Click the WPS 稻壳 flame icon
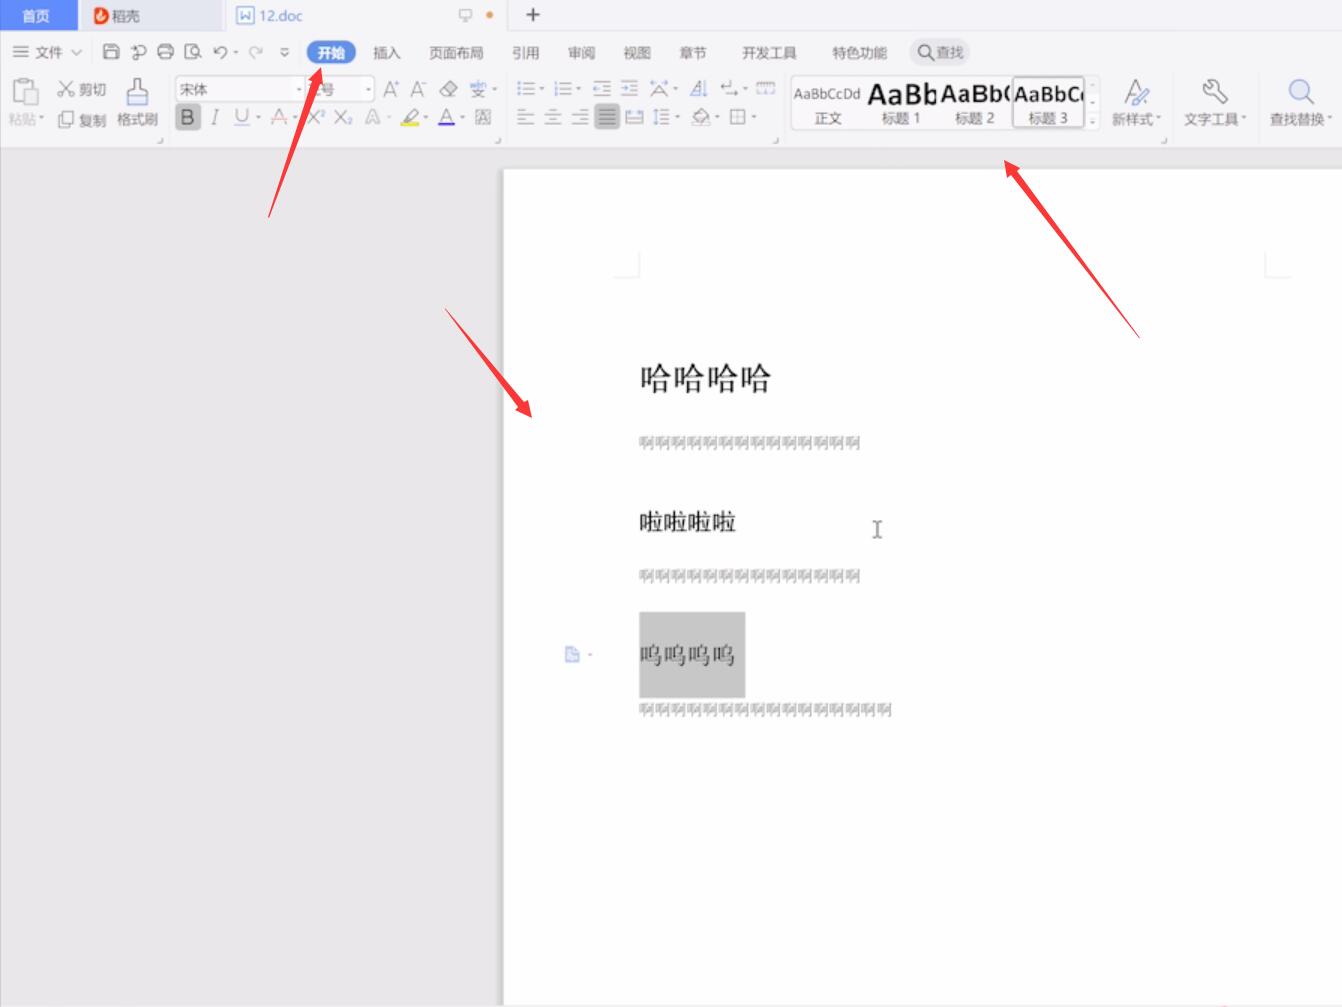The width and height of the screenshot is (1342, 1007). pyautogui.click(x=101, y=16)
